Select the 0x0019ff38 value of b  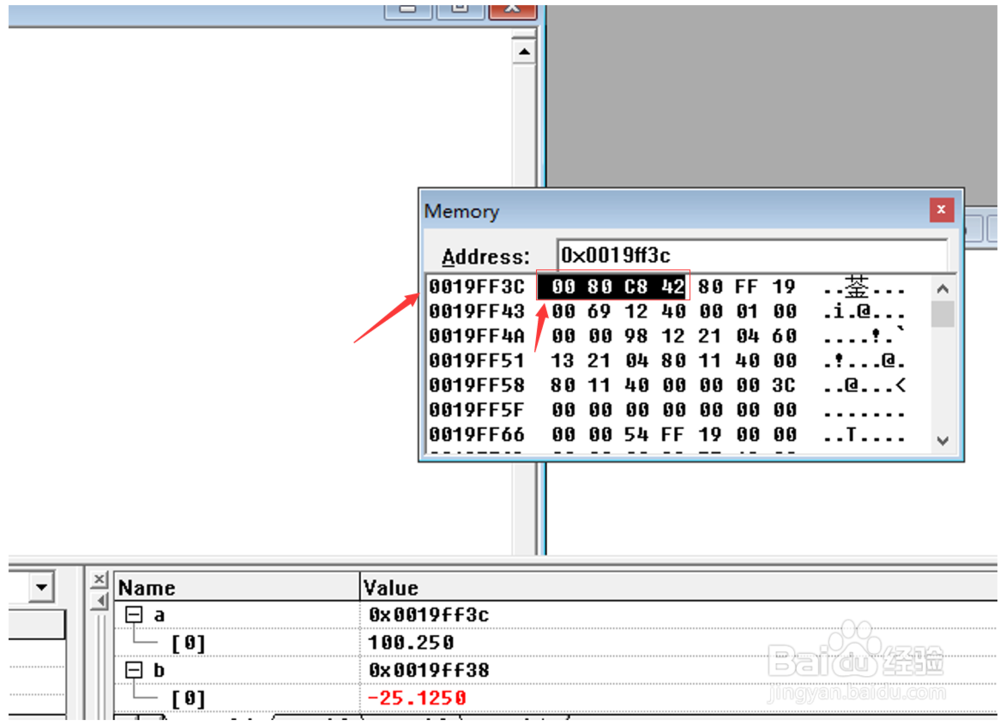[429, 670]
